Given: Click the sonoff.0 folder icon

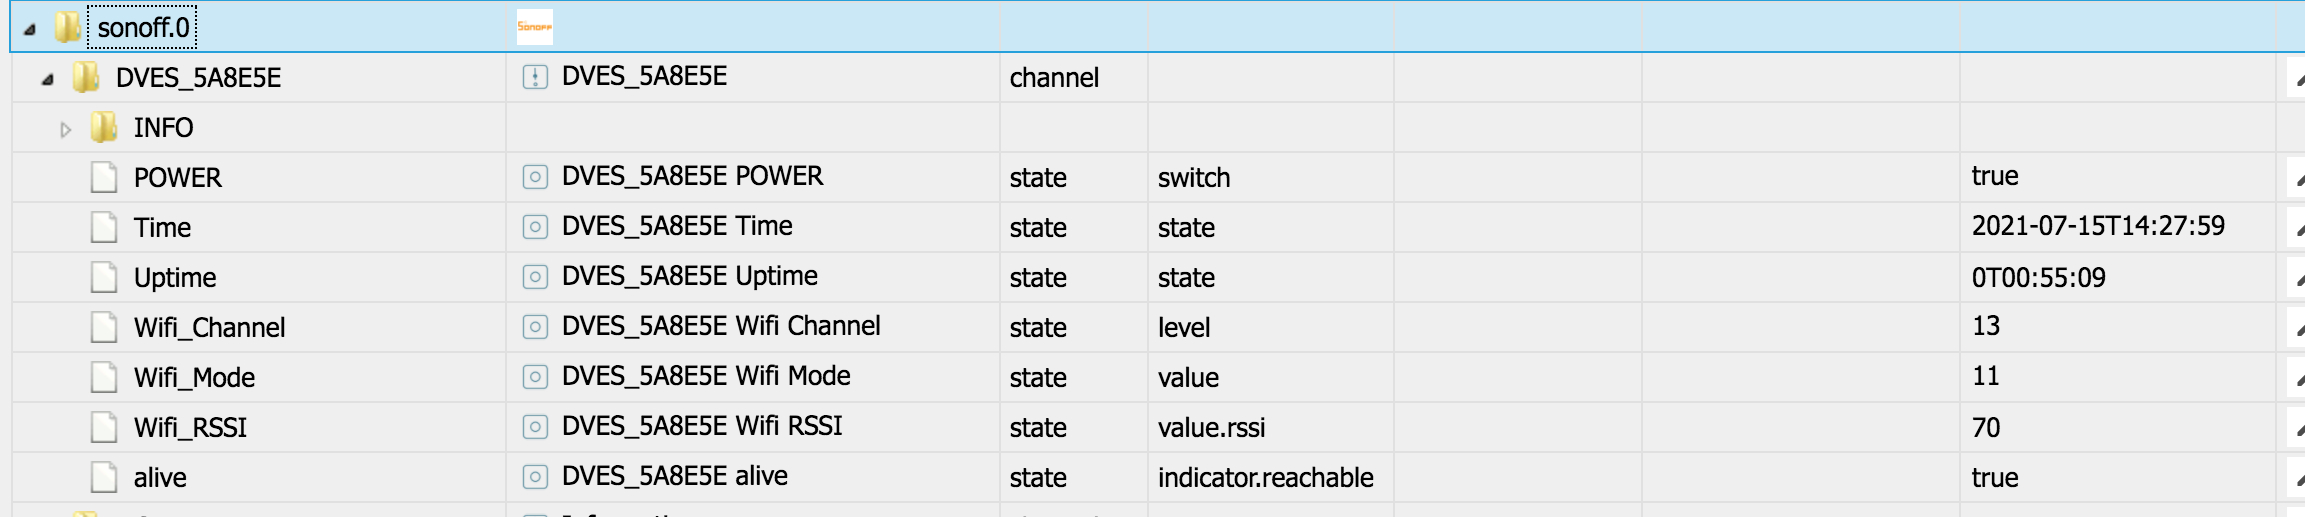Looking at the screenshot, I should 68,27.
